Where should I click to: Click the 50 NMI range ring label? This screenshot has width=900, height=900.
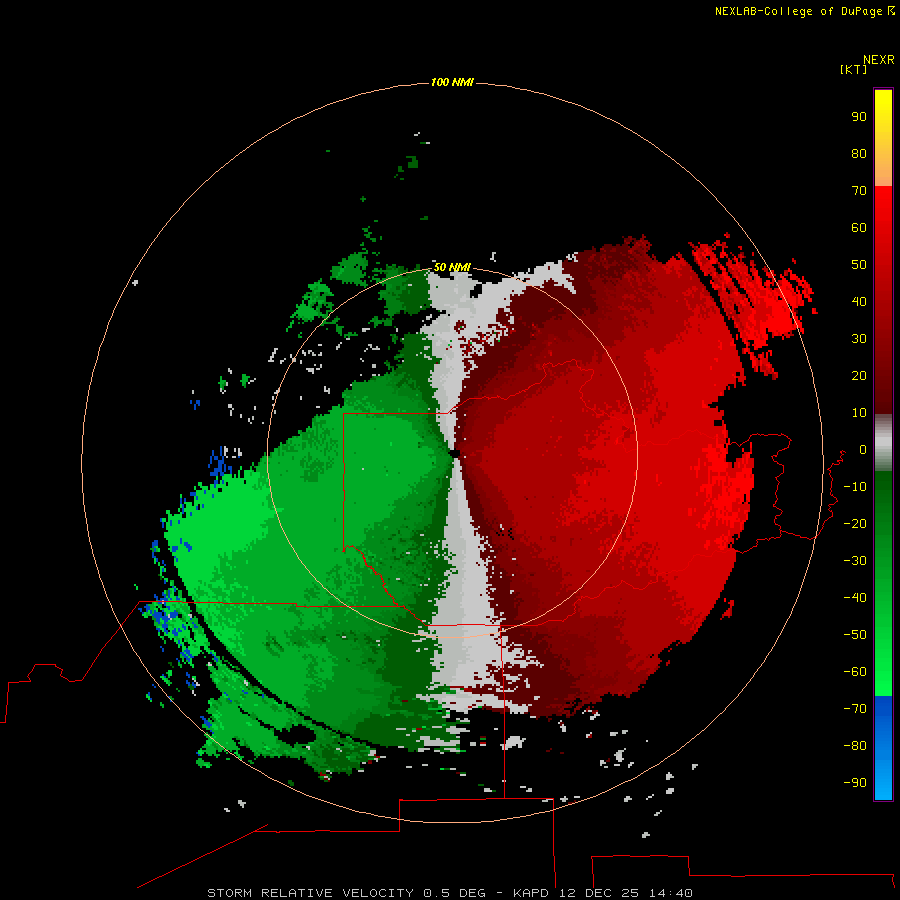pos(452,267)
